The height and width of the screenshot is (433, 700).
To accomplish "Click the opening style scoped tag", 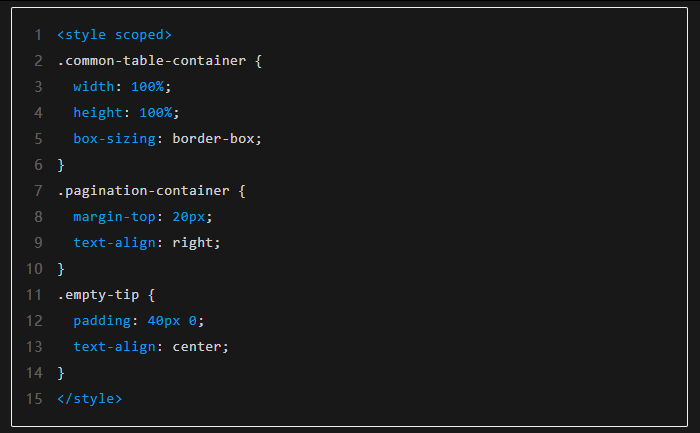I will tap(114, 35).
